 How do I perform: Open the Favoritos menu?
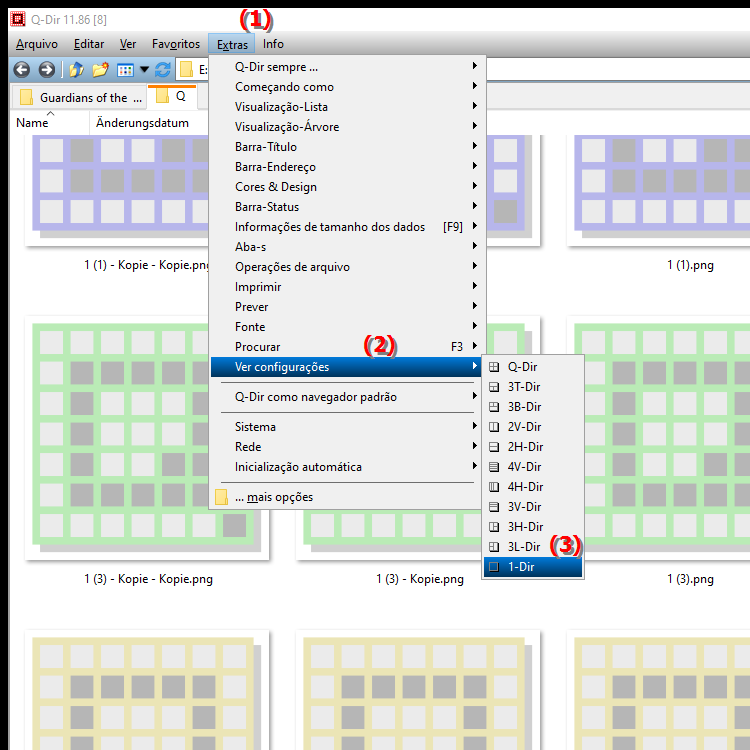[176, 44]
